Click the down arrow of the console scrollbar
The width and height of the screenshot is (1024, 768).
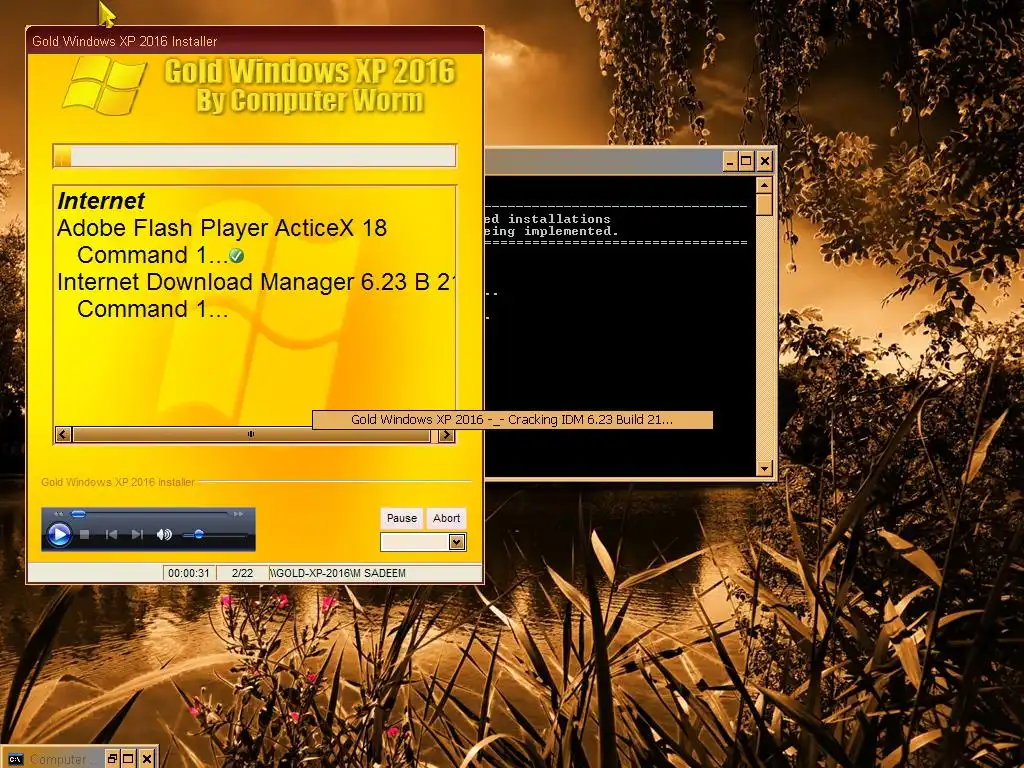764,468
